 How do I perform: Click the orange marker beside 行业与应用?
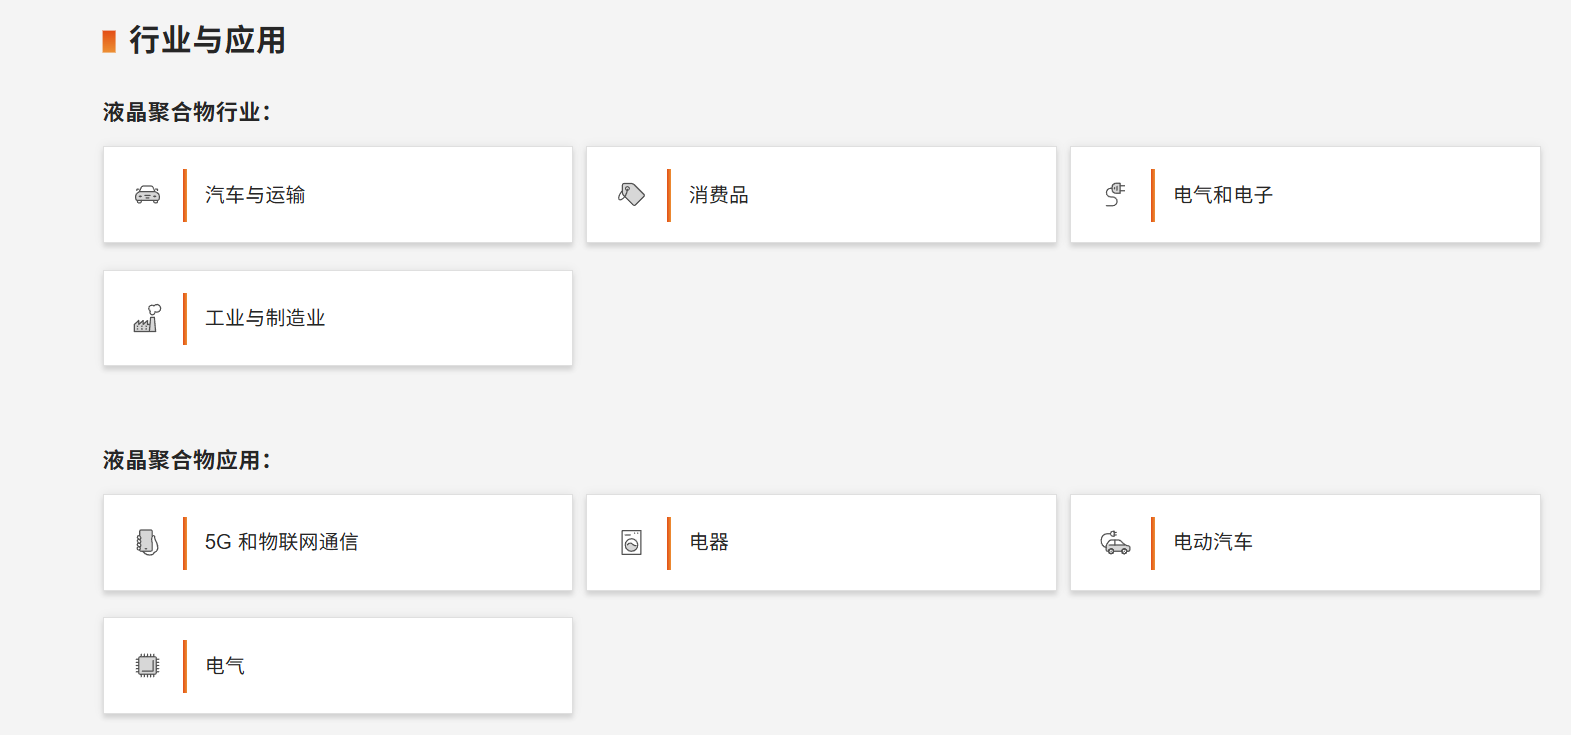coord(109,41)
